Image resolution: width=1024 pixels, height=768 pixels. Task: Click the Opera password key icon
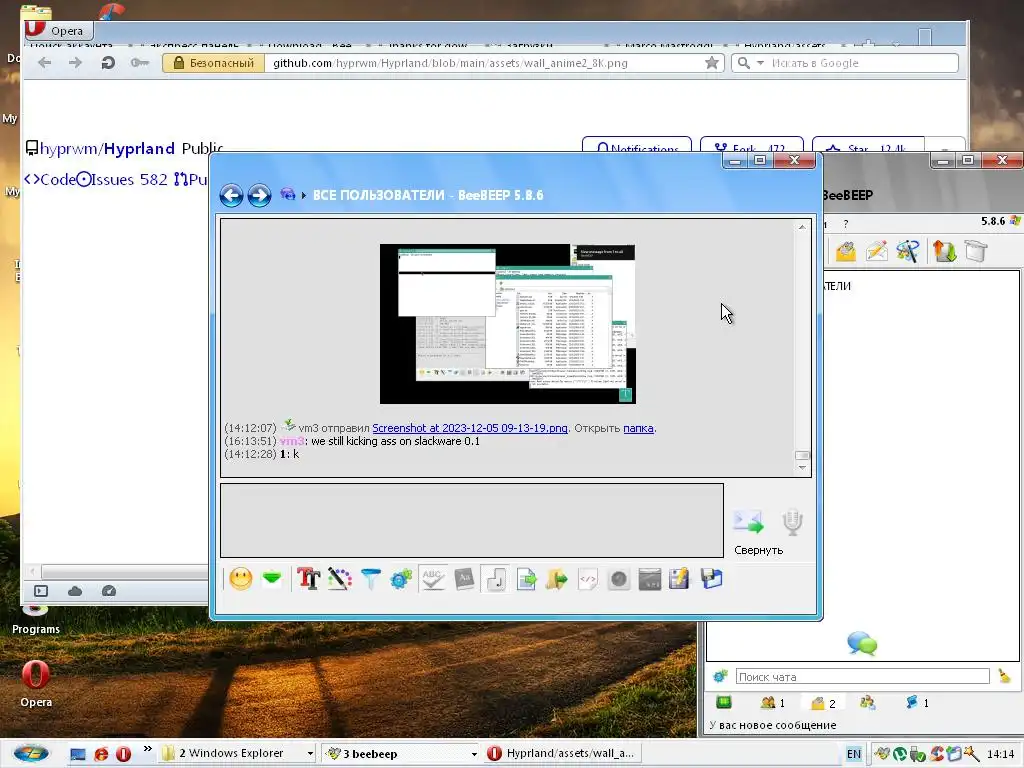(140, 63)
